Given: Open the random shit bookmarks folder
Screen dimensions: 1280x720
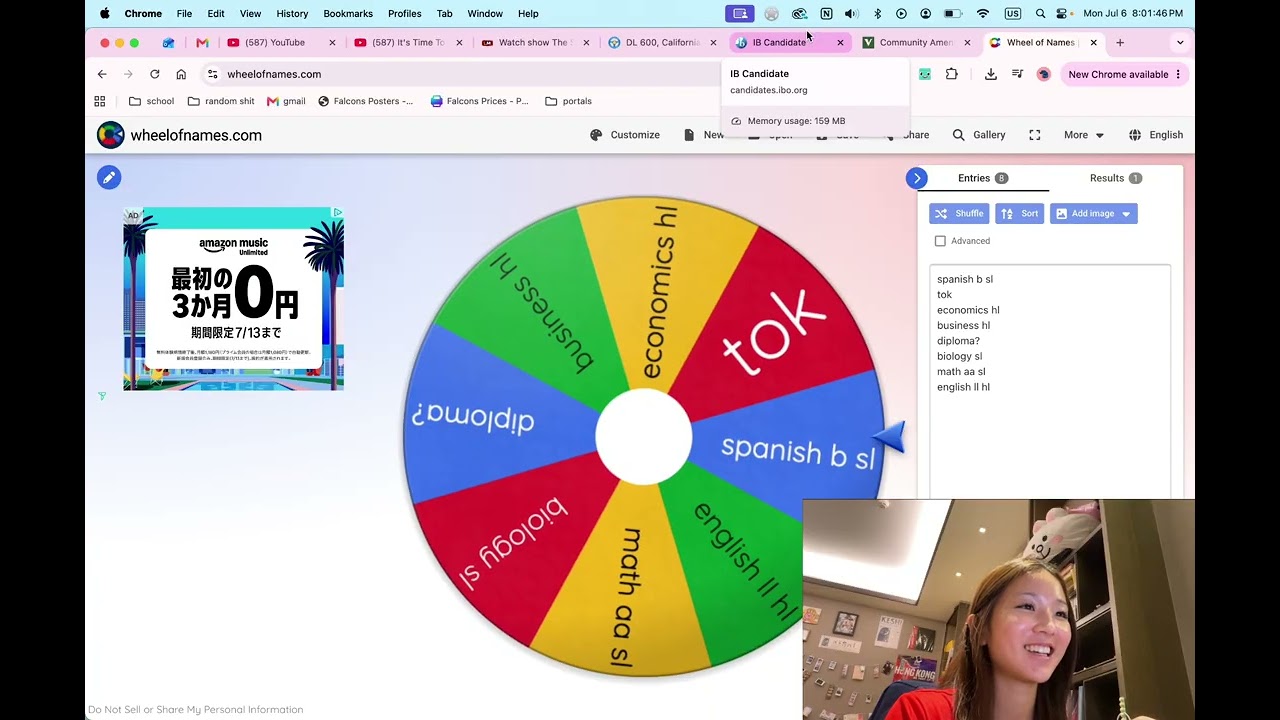Looking at the screenshot, I should (x=222, y=101).
